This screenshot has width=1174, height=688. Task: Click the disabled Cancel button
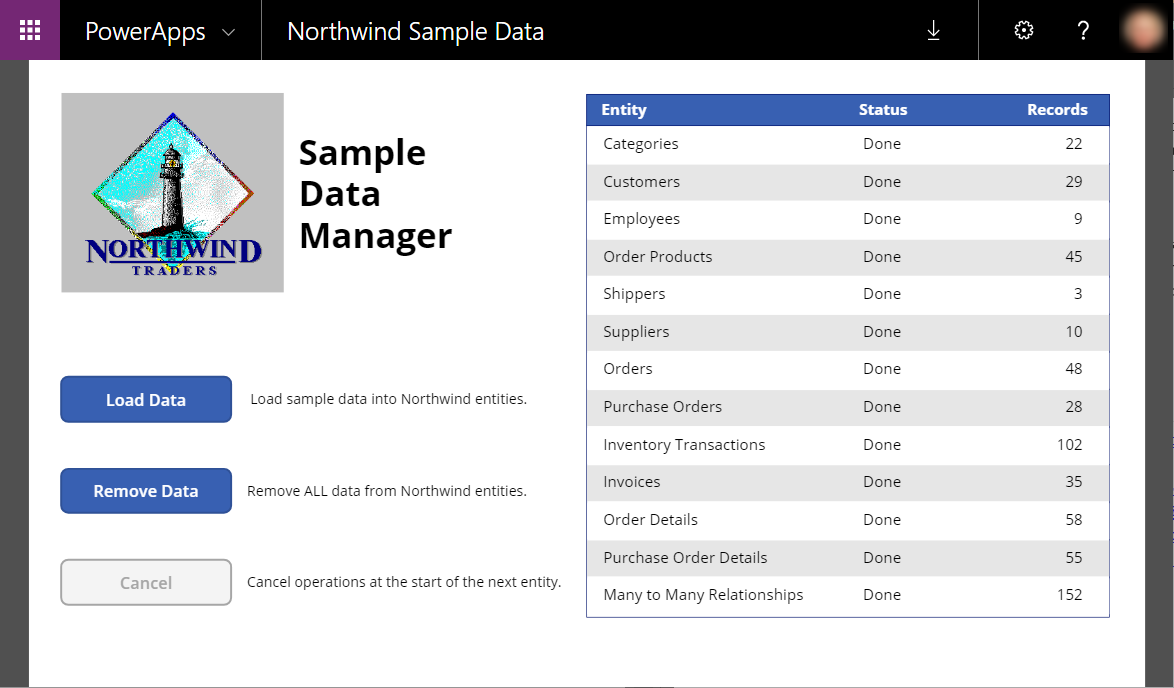(x=145, y=581)
